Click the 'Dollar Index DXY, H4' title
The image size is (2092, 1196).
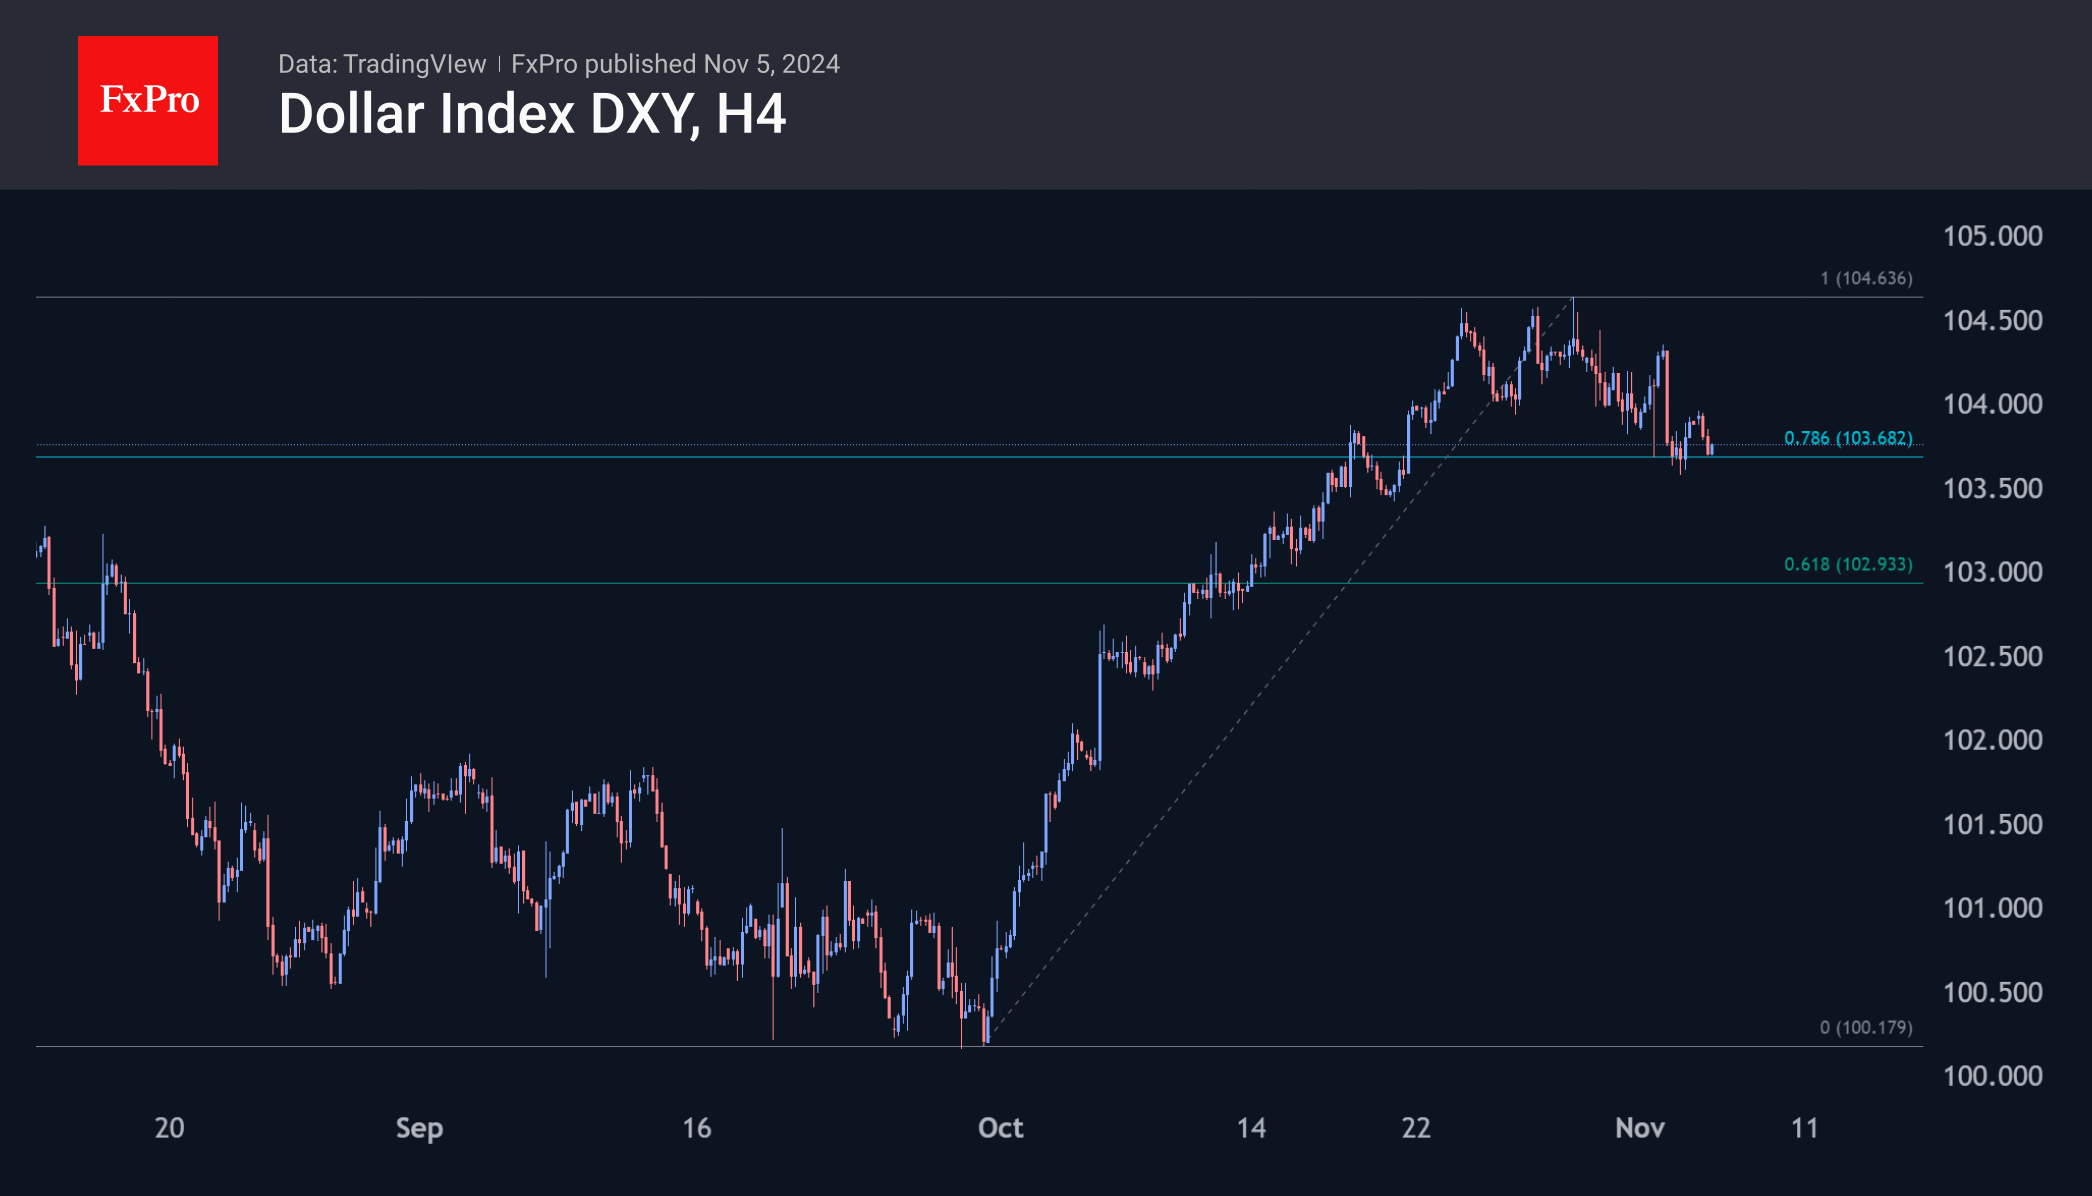pos(532,114)
